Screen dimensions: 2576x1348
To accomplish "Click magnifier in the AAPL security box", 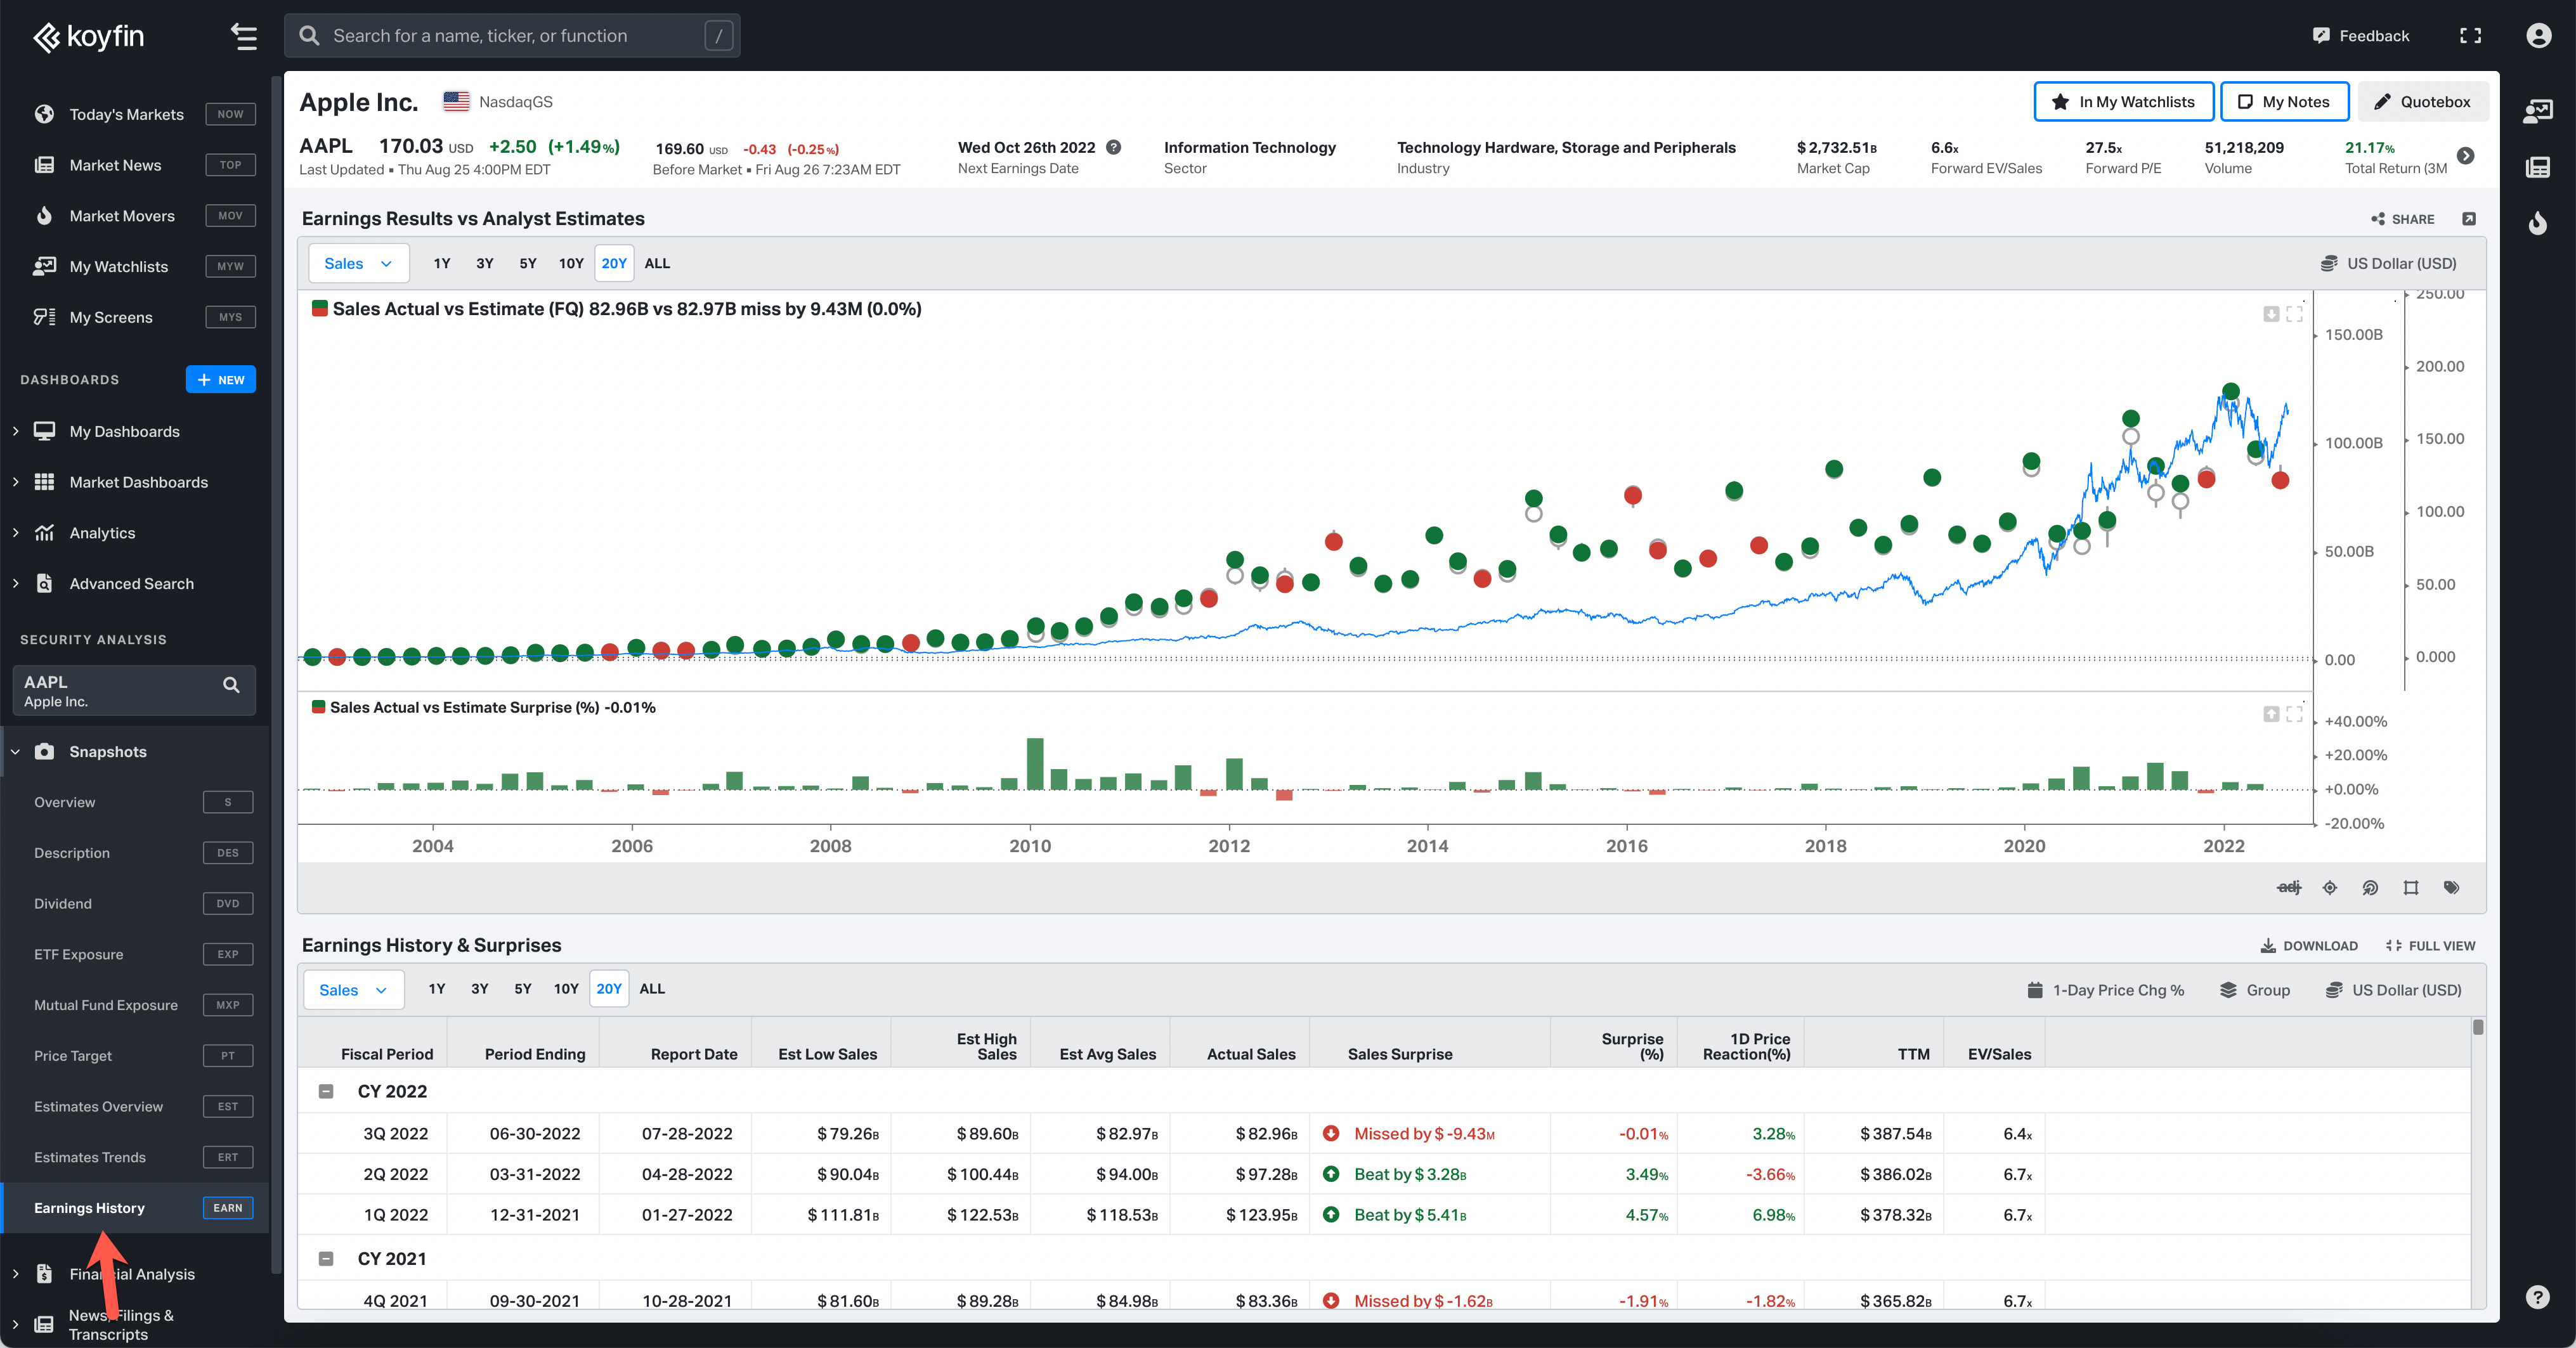I will coord(231,685).
